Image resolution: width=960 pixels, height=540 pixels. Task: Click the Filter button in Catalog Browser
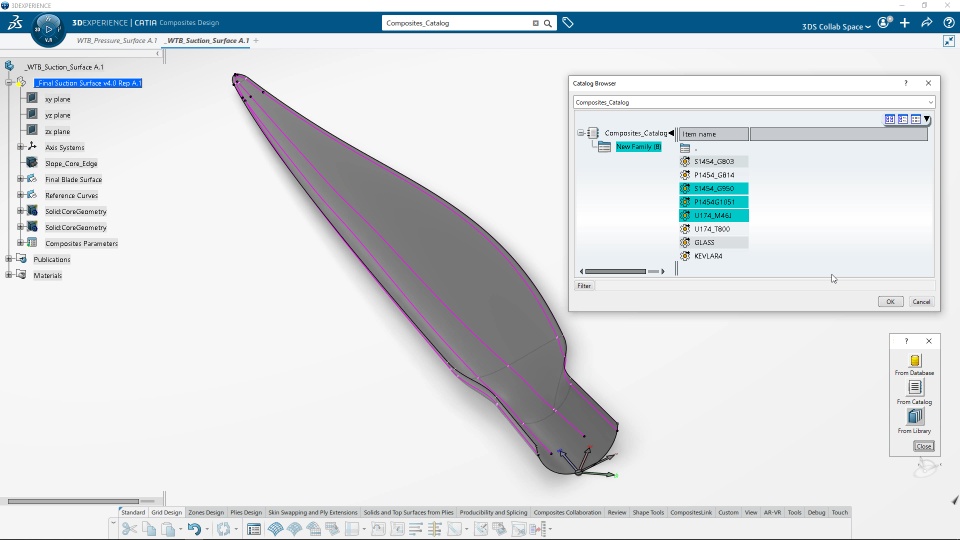[584, 285]
